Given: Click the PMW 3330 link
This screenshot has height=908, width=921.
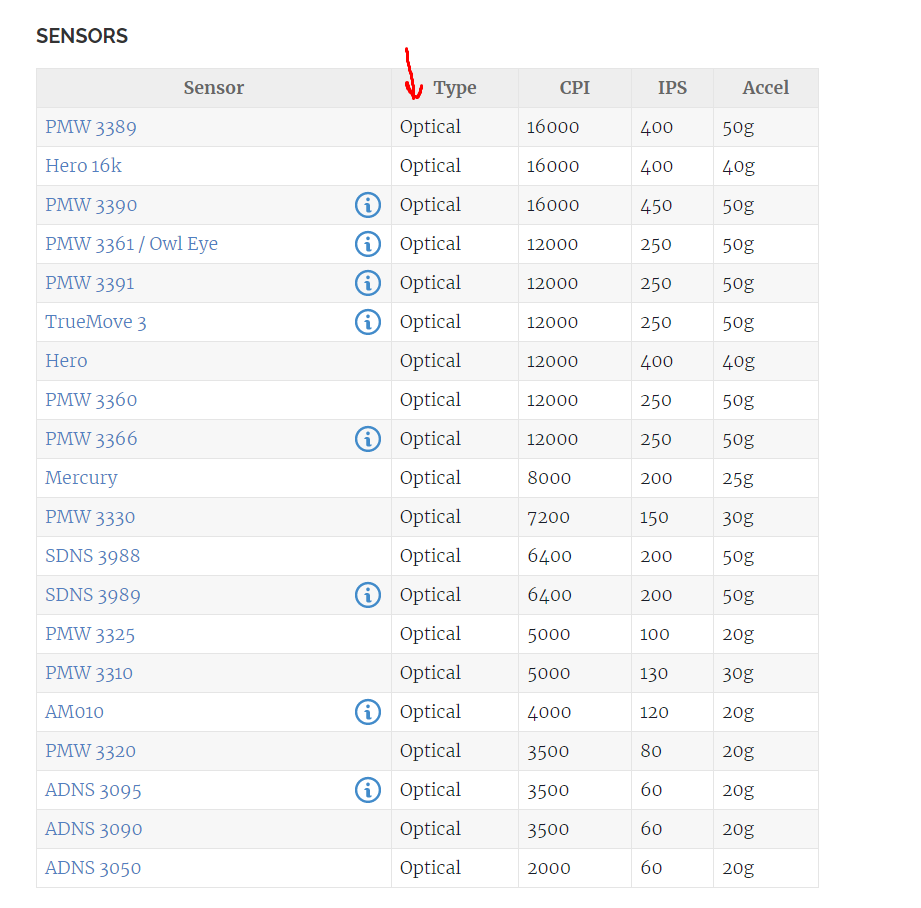Looking at the screenshot, I should [90, 517].
